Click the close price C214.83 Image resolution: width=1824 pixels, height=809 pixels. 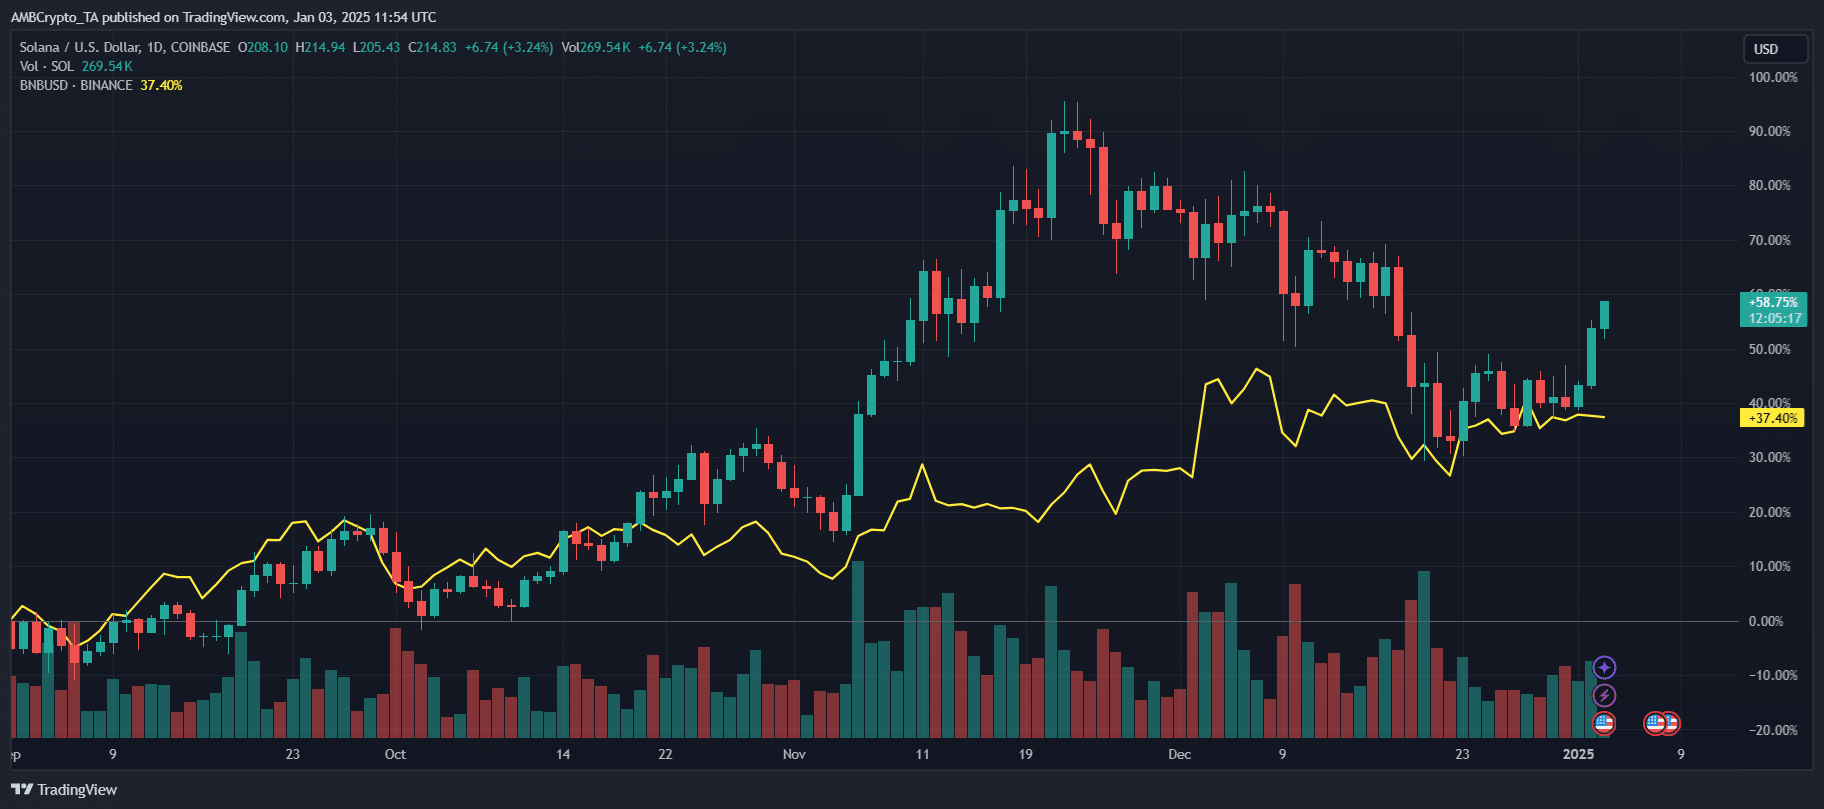click(433, 47)
